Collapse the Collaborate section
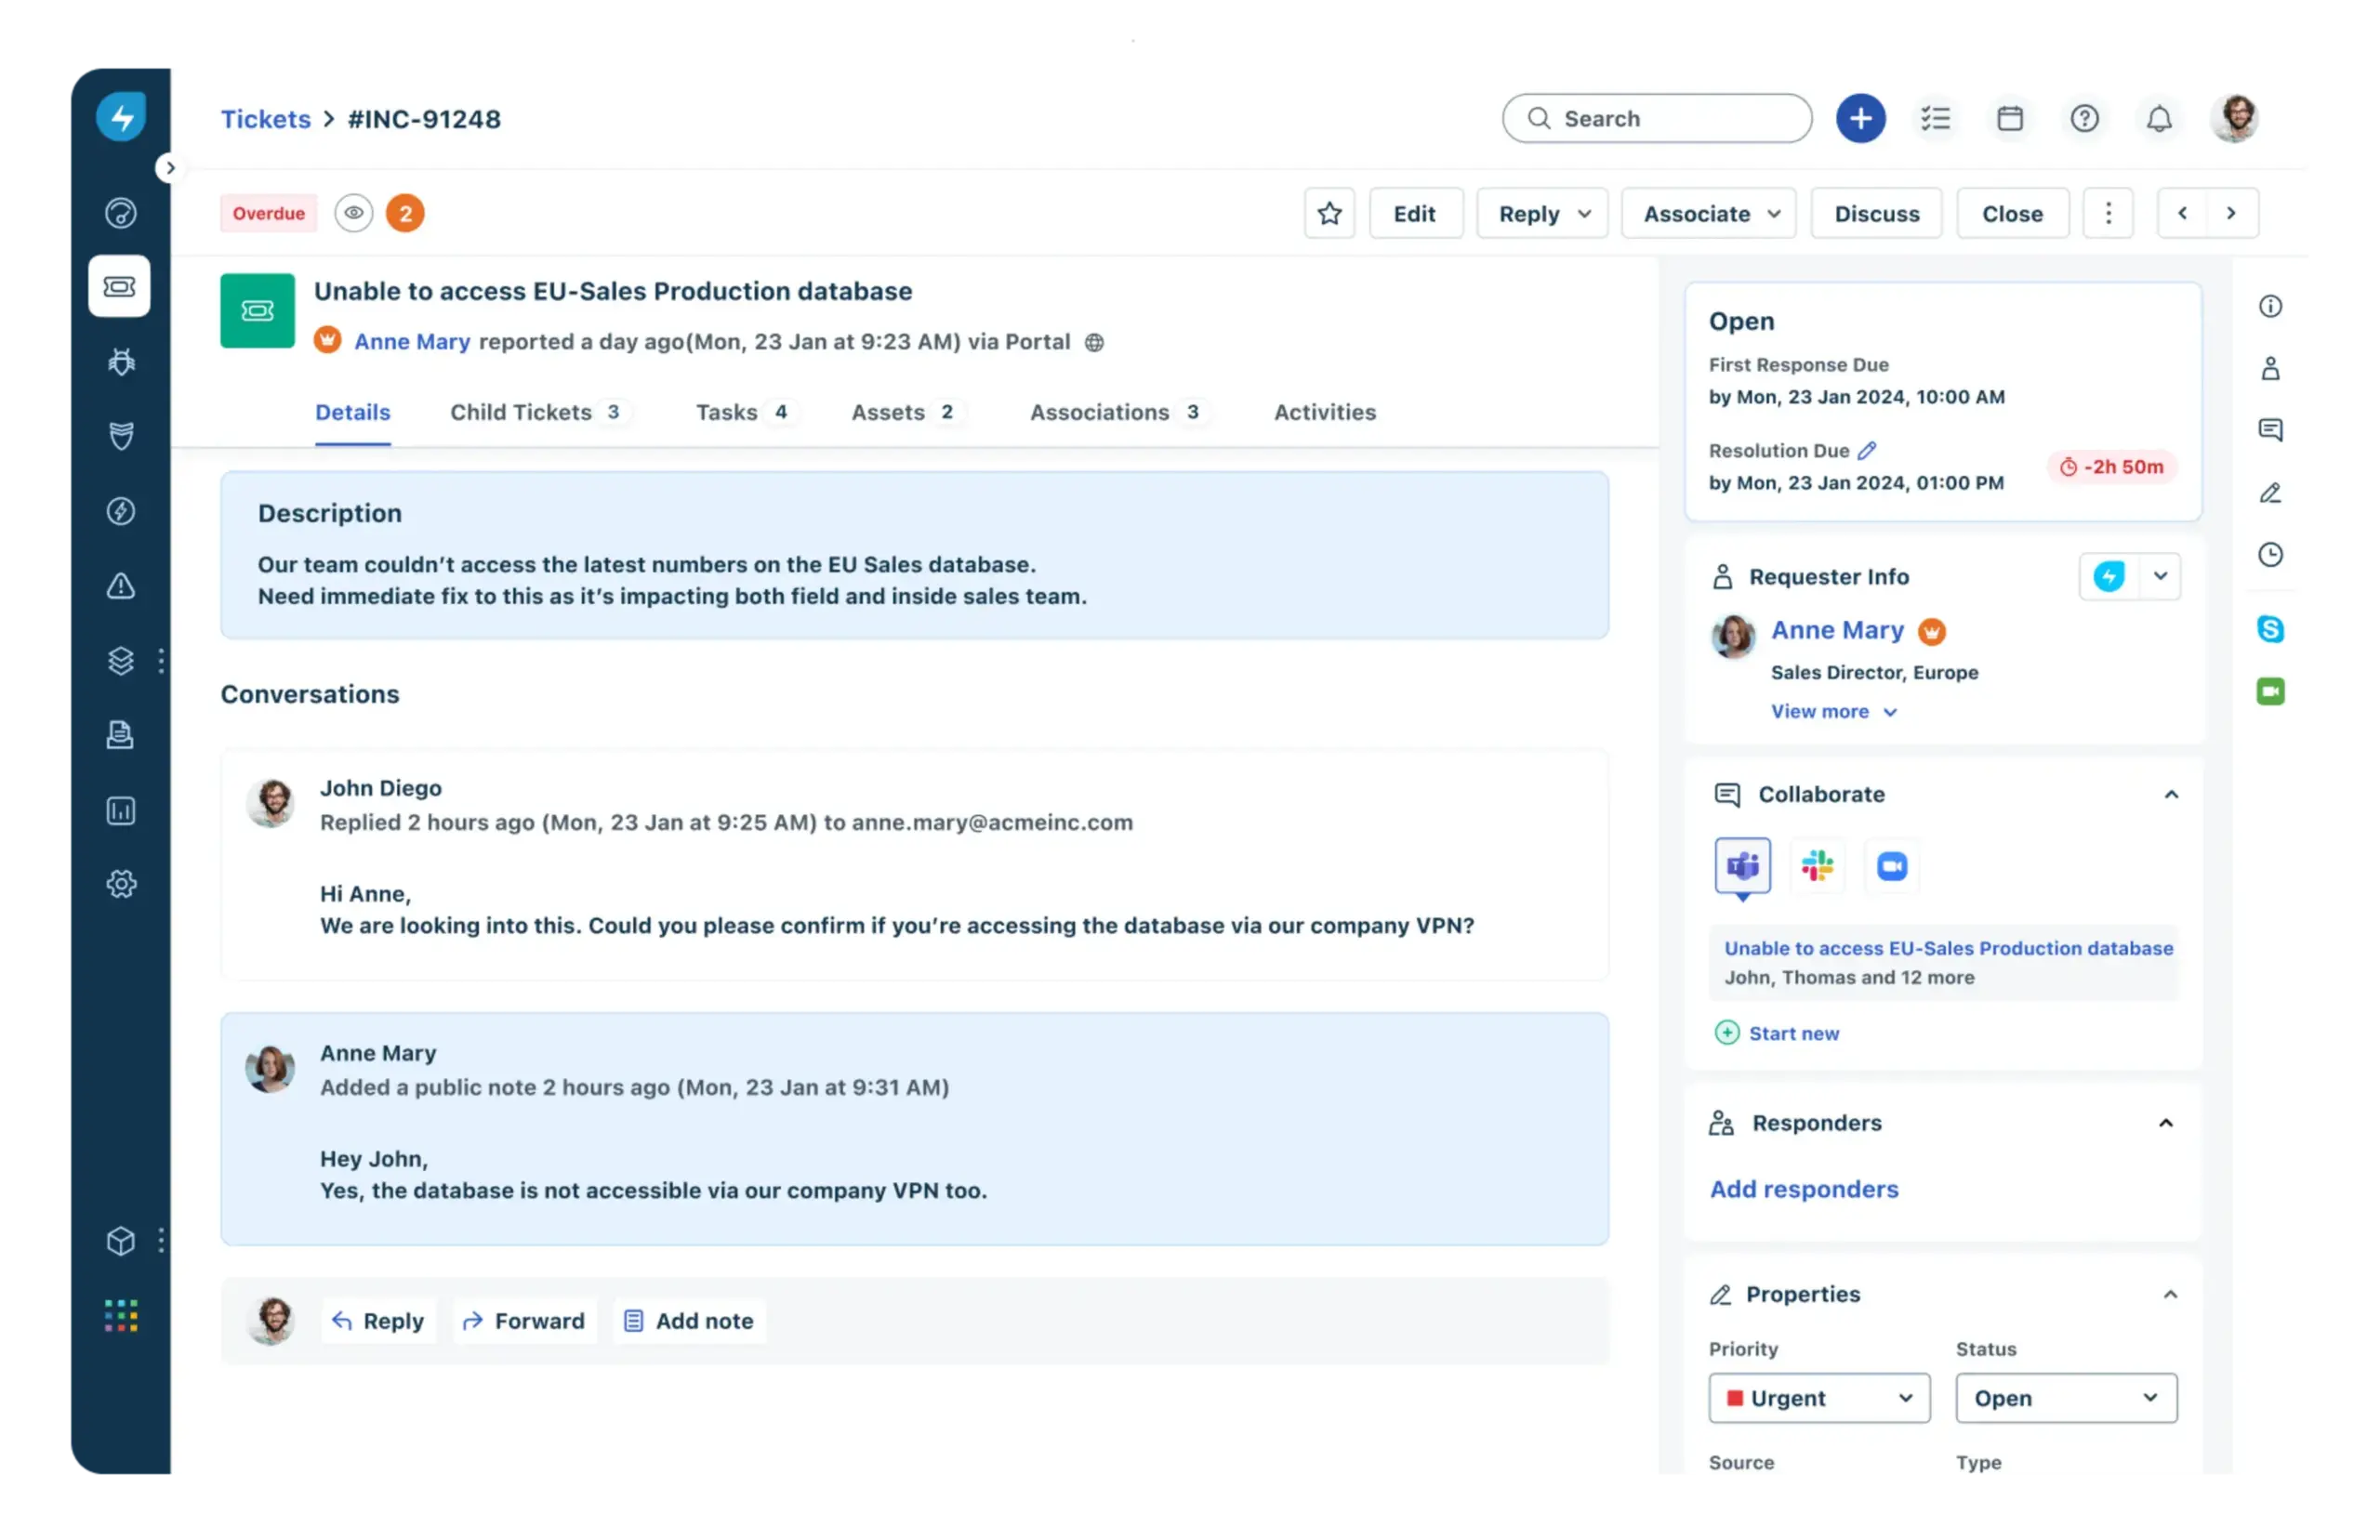This screenshot has width=2380, height=1540. pyautogui.click(x=2171, y=795)
